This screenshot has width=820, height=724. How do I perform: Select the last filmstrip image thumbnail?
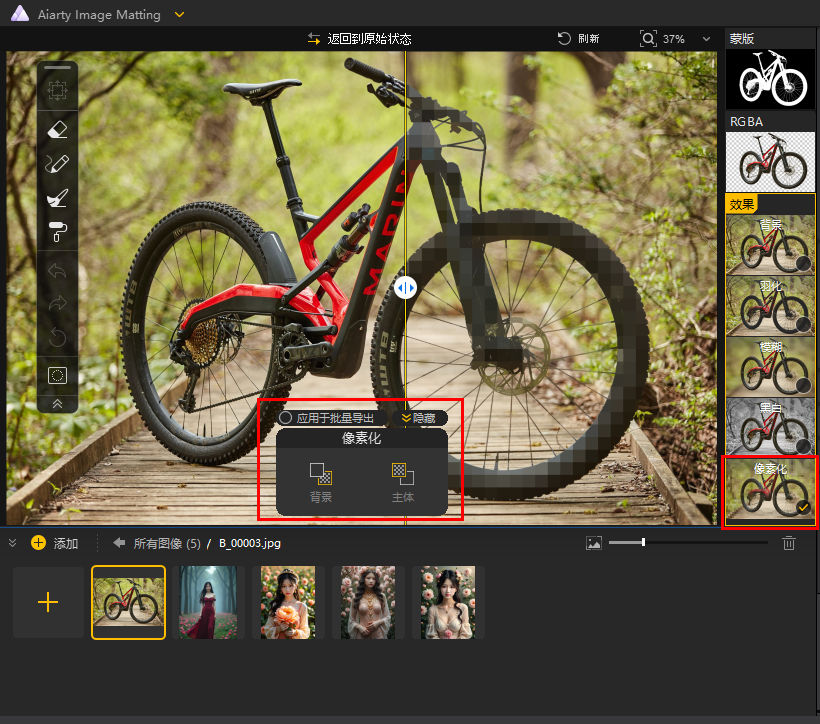point(448,602)
